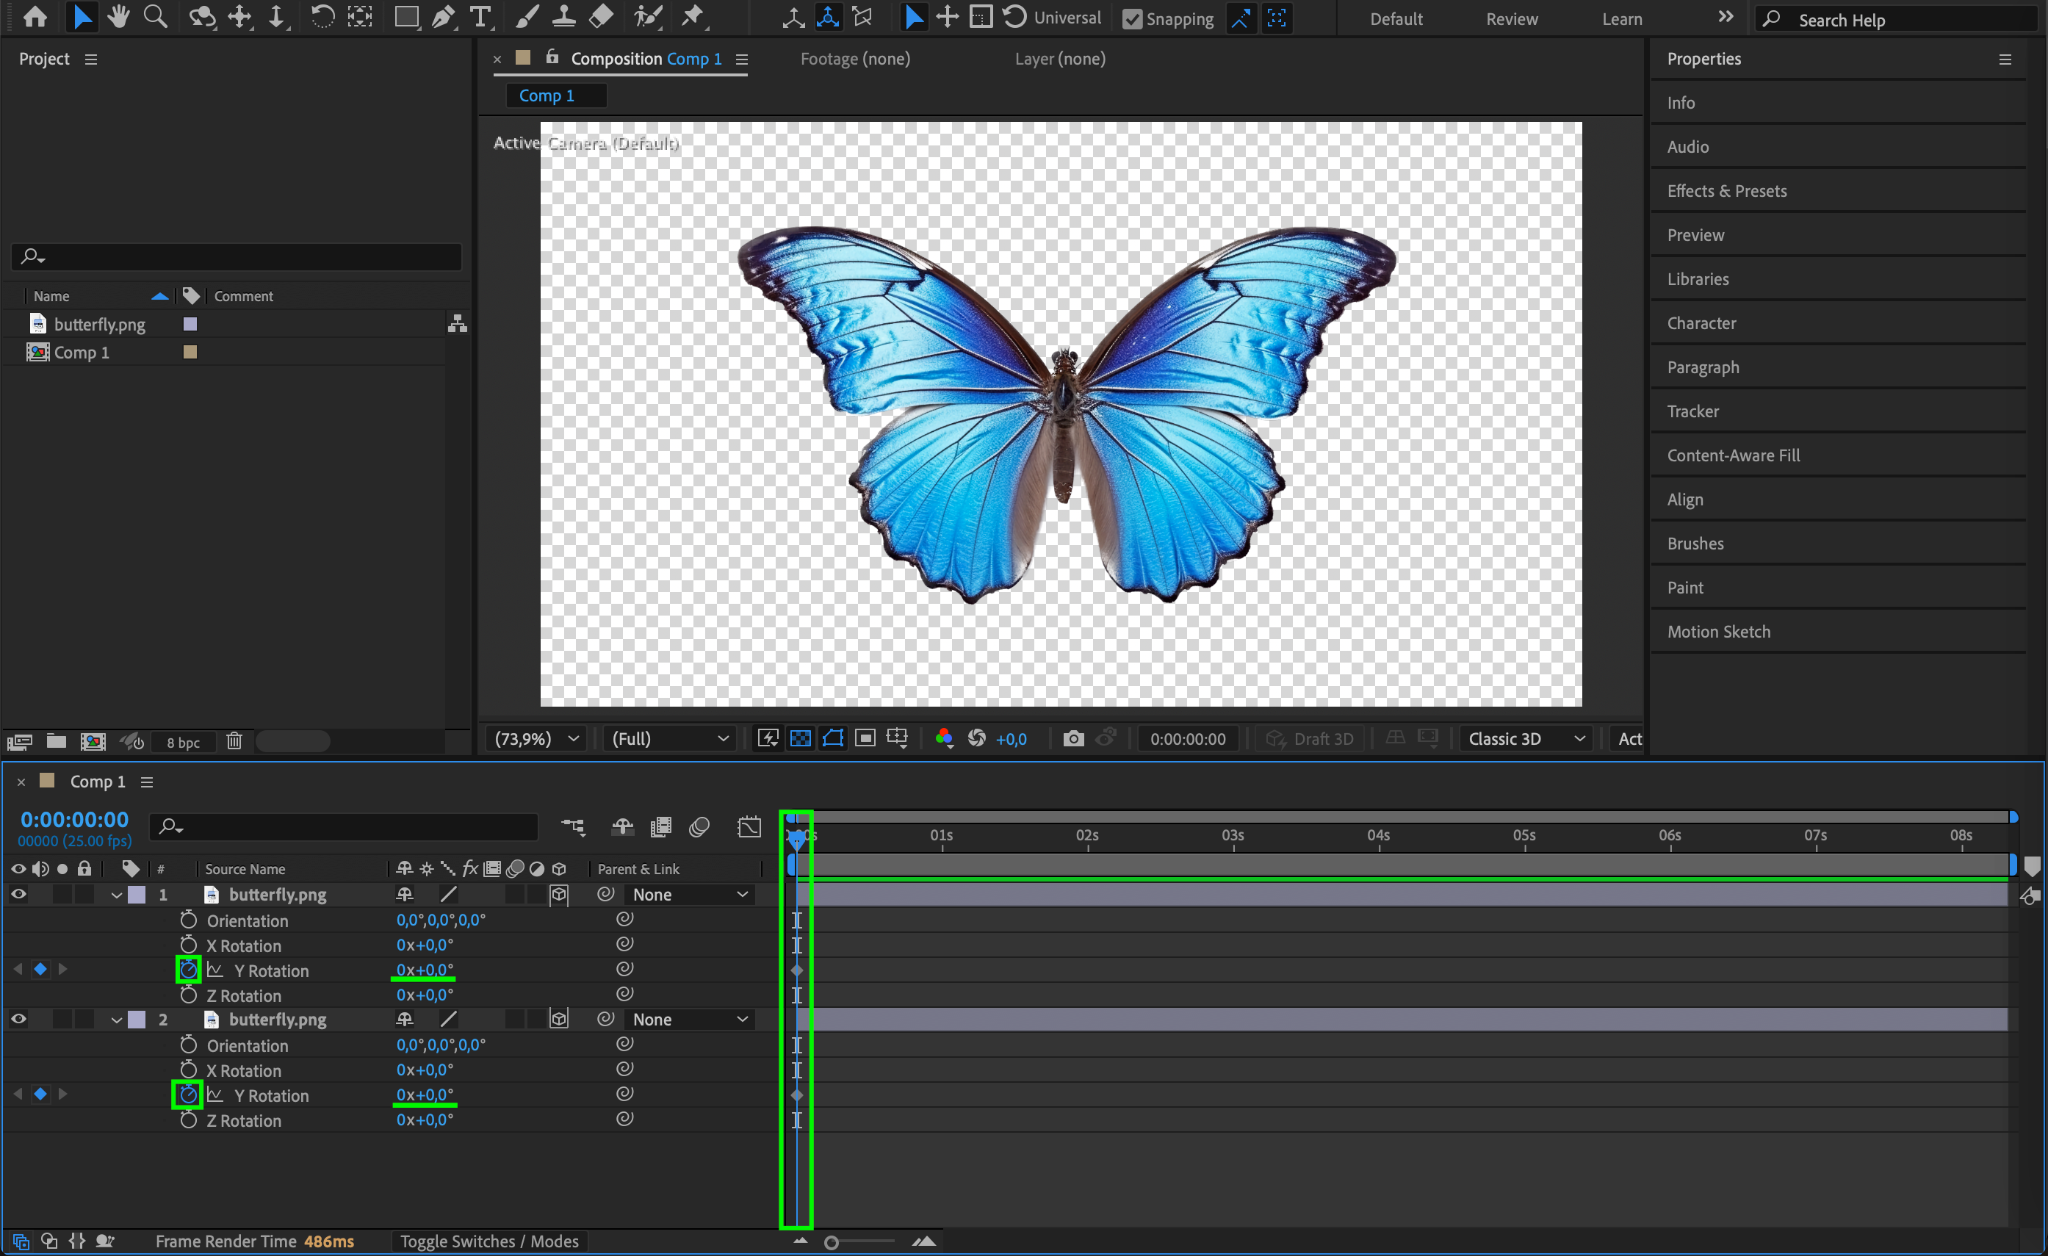The image size is (2048, 1256).
Task: Collapse layer 1 properties twirl arrow
Action: click(x=117, y=895)
